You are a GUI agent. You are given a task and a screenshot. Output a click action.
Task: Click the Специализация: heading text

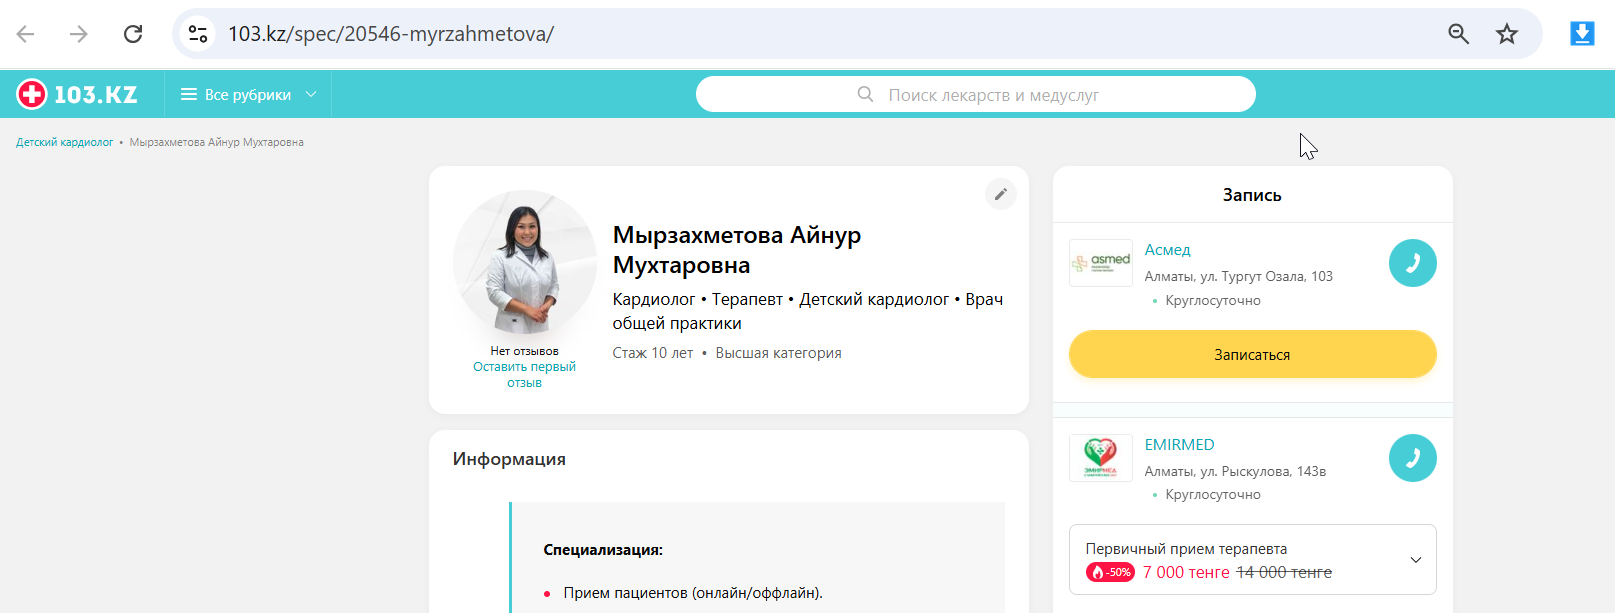point(603,550)
